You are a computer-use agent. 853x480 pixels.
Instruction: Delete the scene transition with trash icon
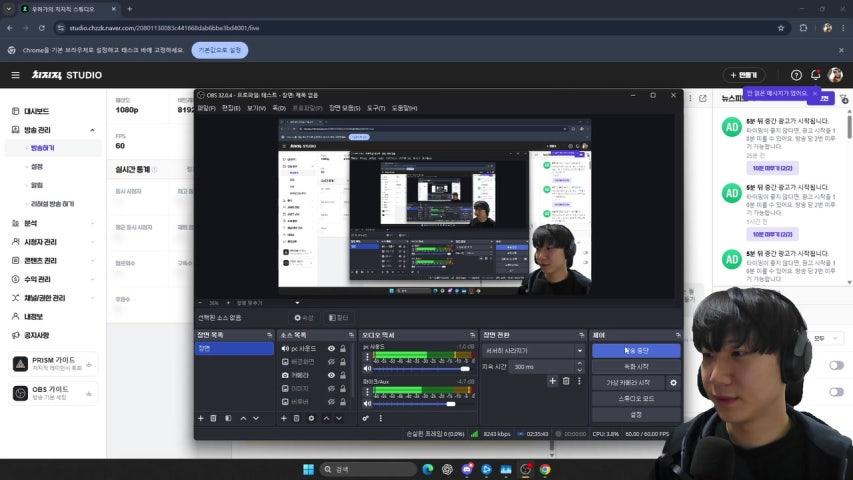566,381
